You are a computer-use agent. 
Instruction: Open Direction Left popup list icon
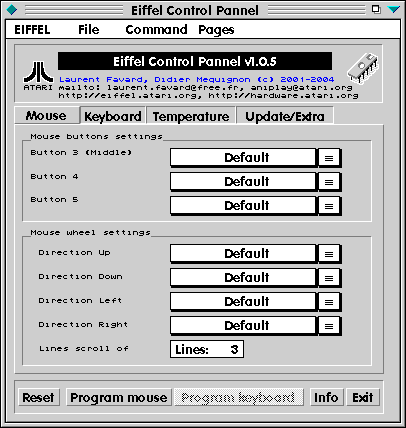point(329,302)
